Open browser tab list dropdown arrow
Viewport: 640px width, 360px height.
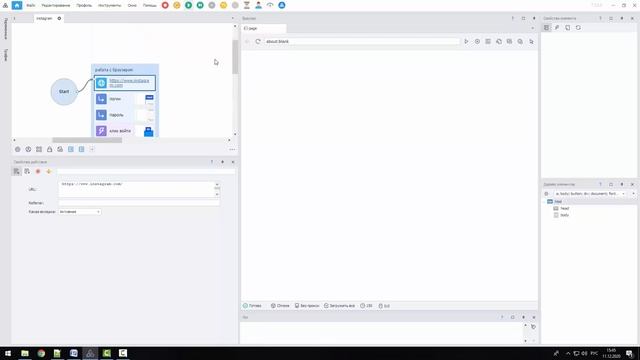[x=533, y=28]
